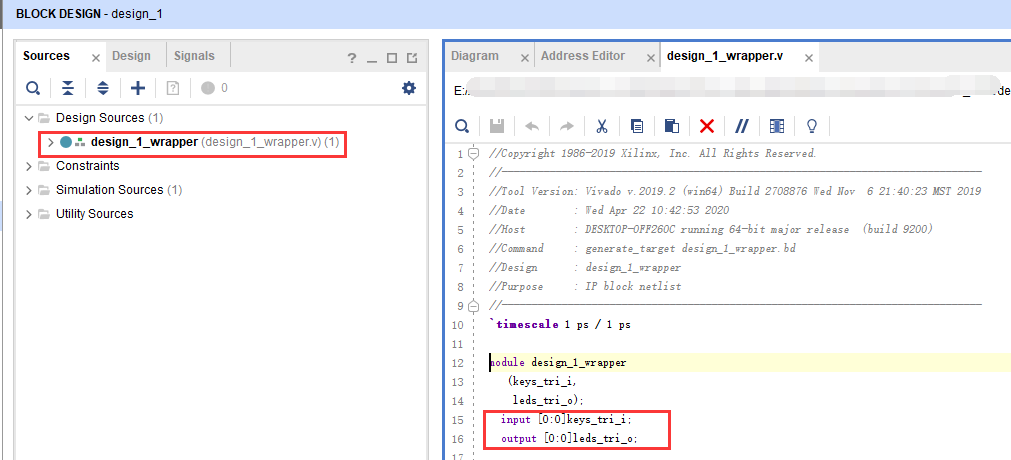Viewport: 1011px width, 460px height.
Task: Maximize the Sources panel
Action: 391,58
